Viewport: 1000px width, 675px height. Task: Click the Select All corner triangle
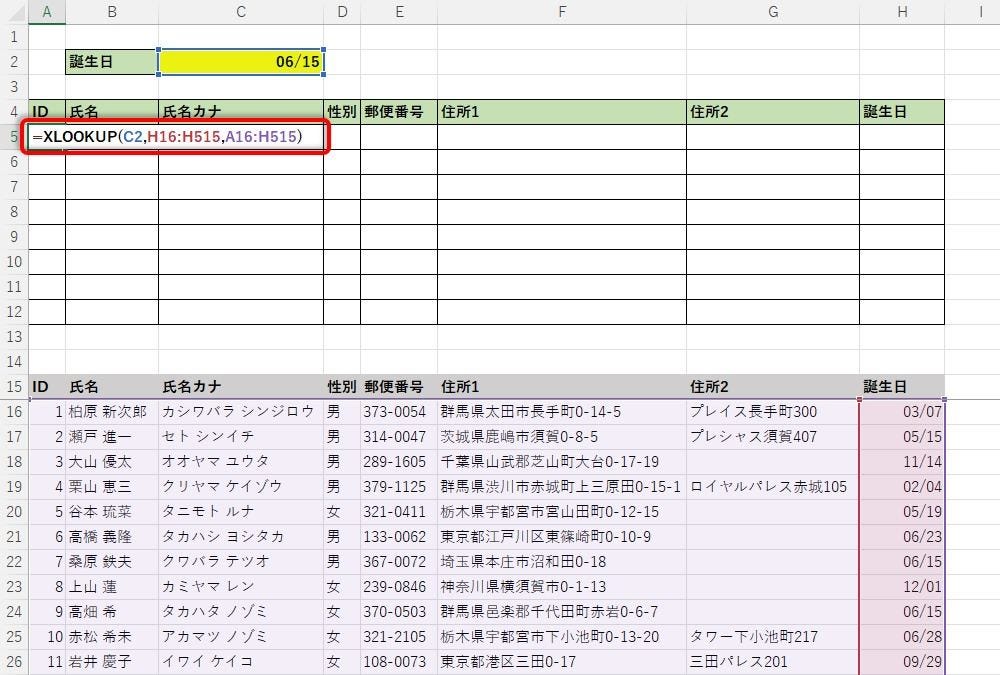pyautogui.click(x=14, y=12)
